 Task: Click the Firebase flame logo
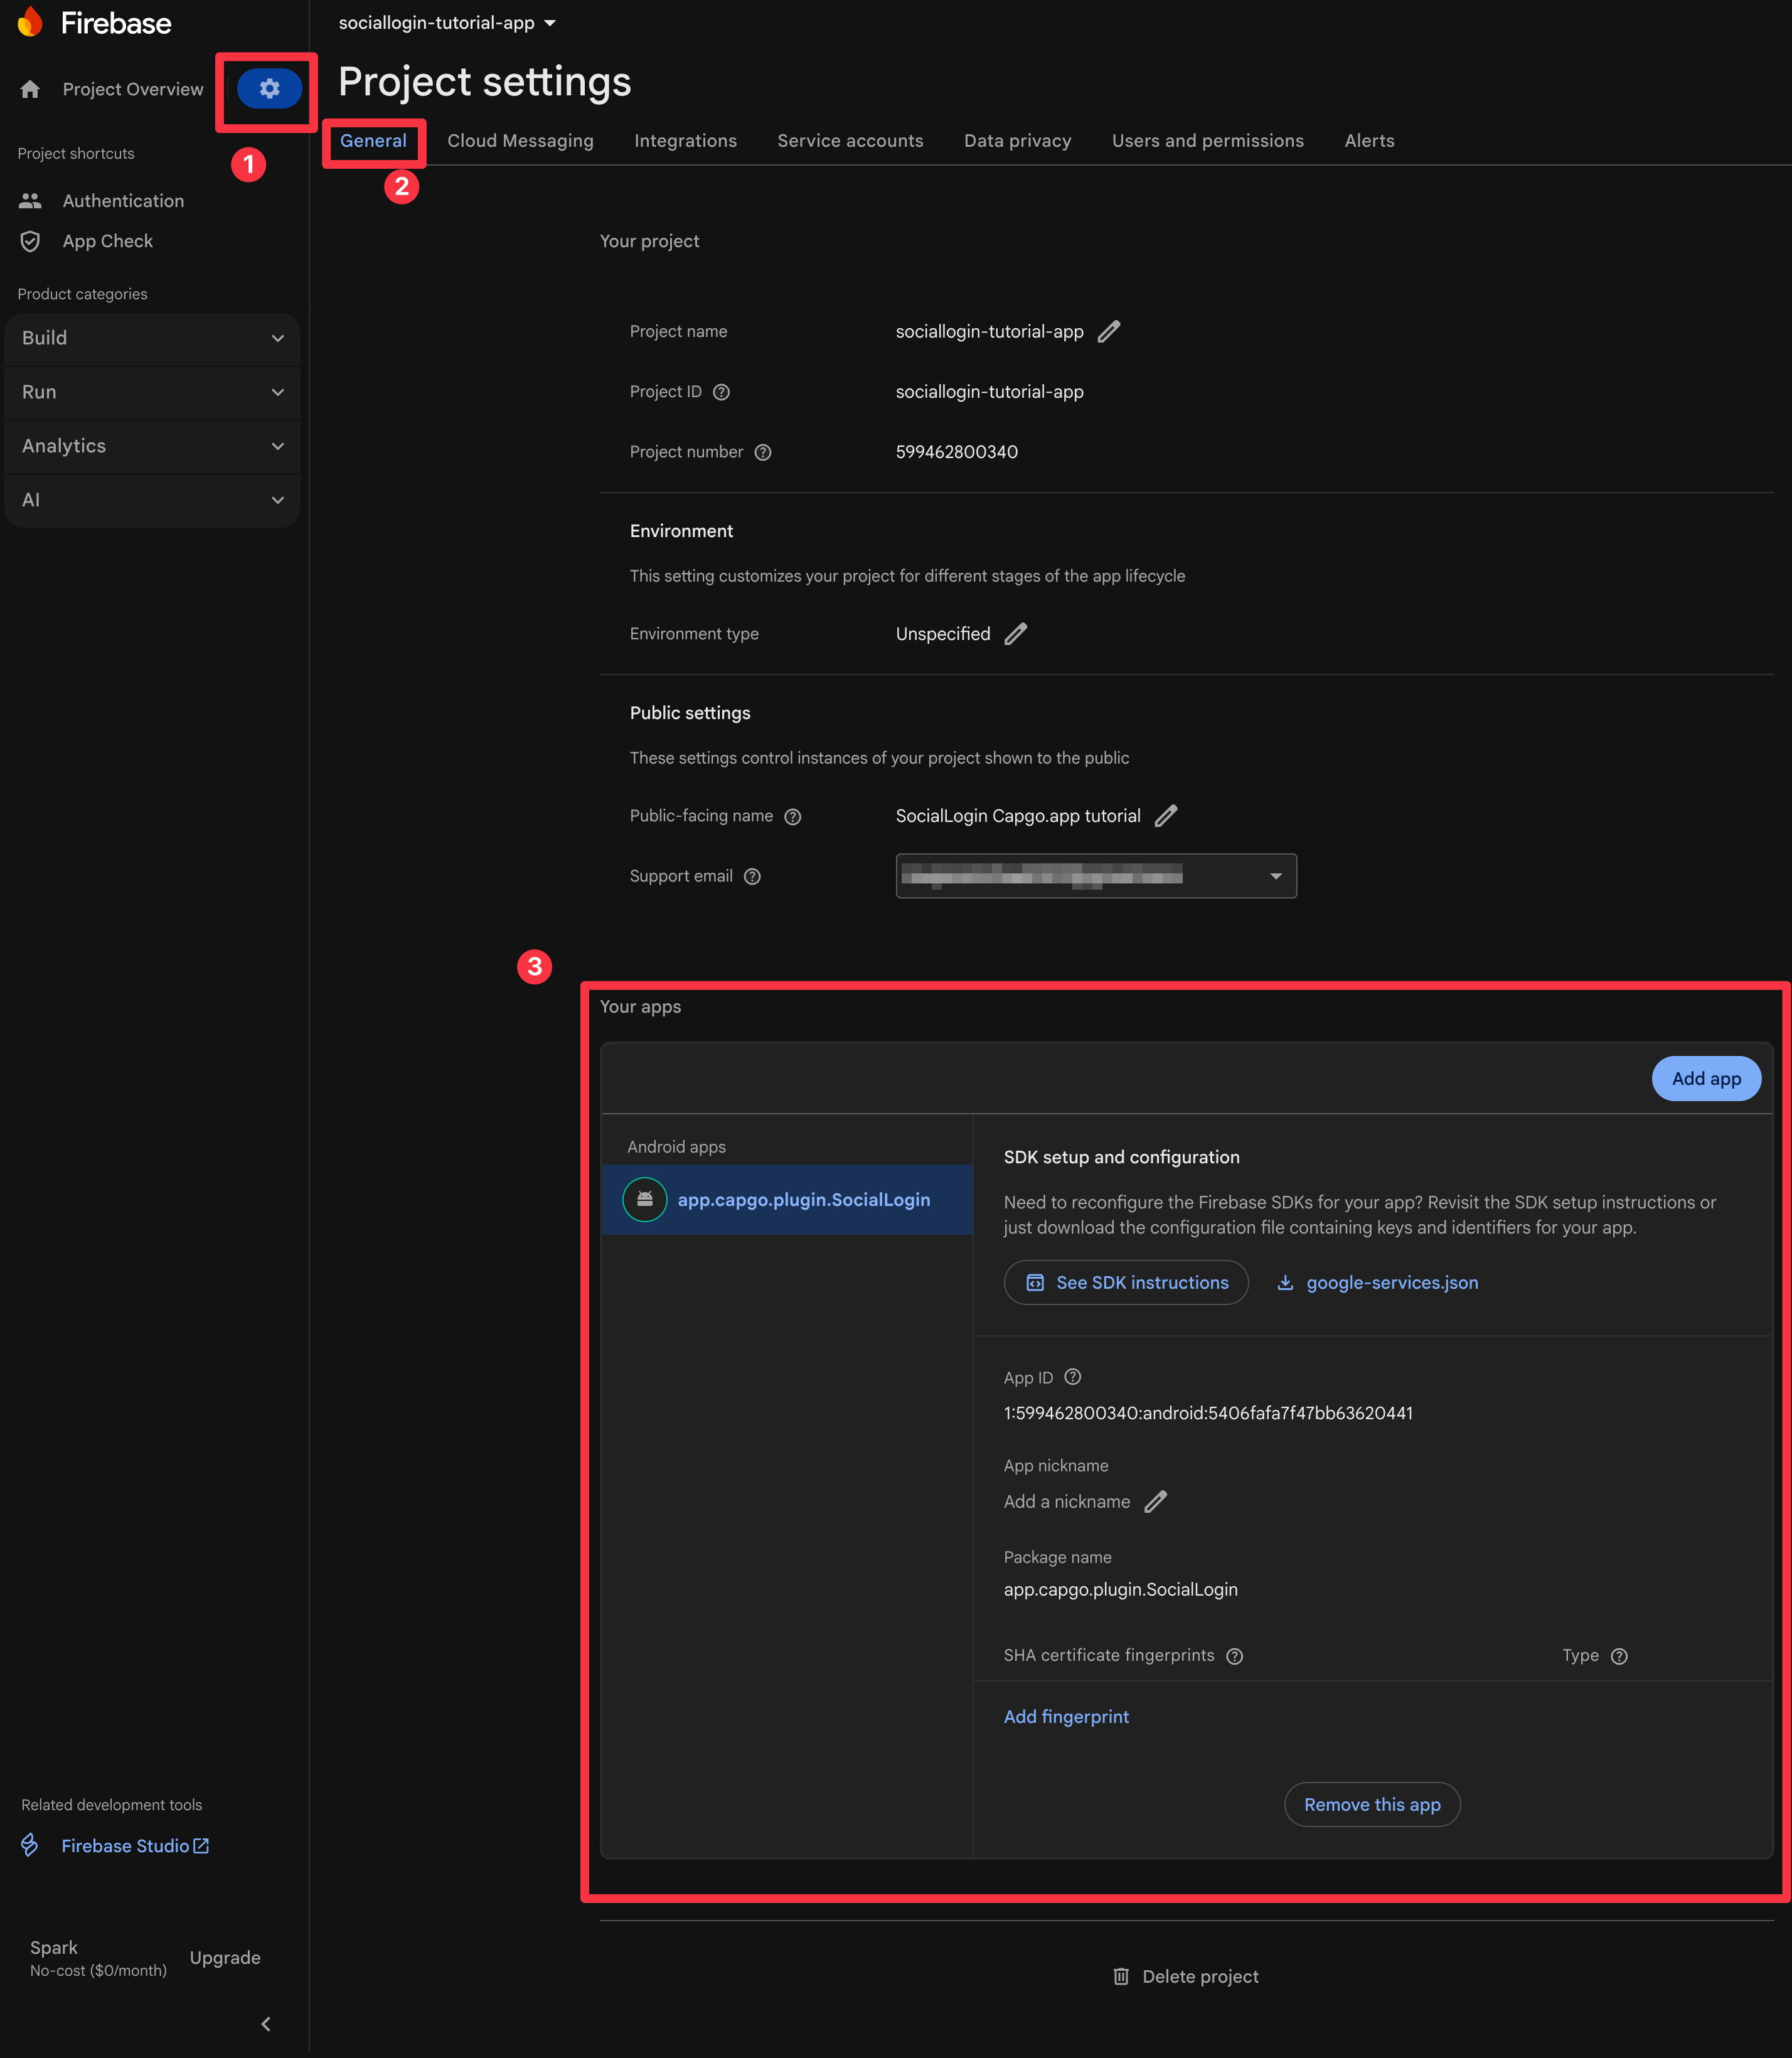31,22
